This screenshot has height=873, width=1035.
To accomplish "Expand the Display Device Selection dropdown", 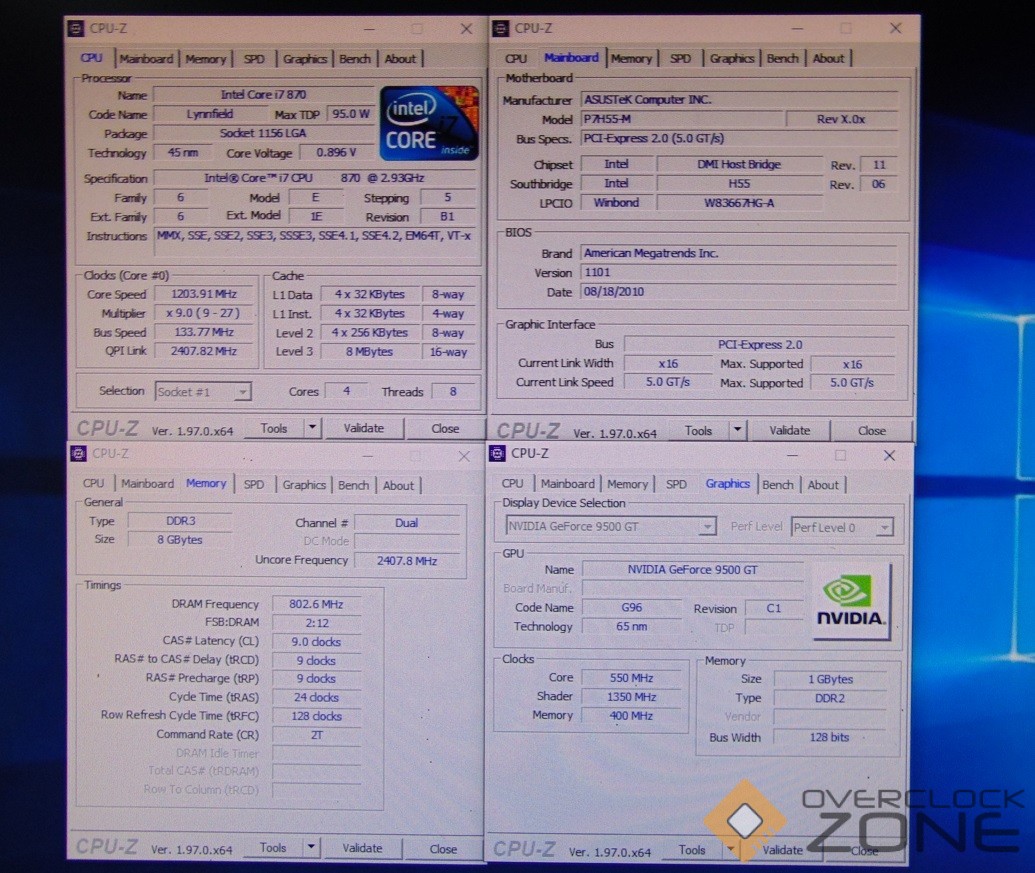I will click(708, 527).
